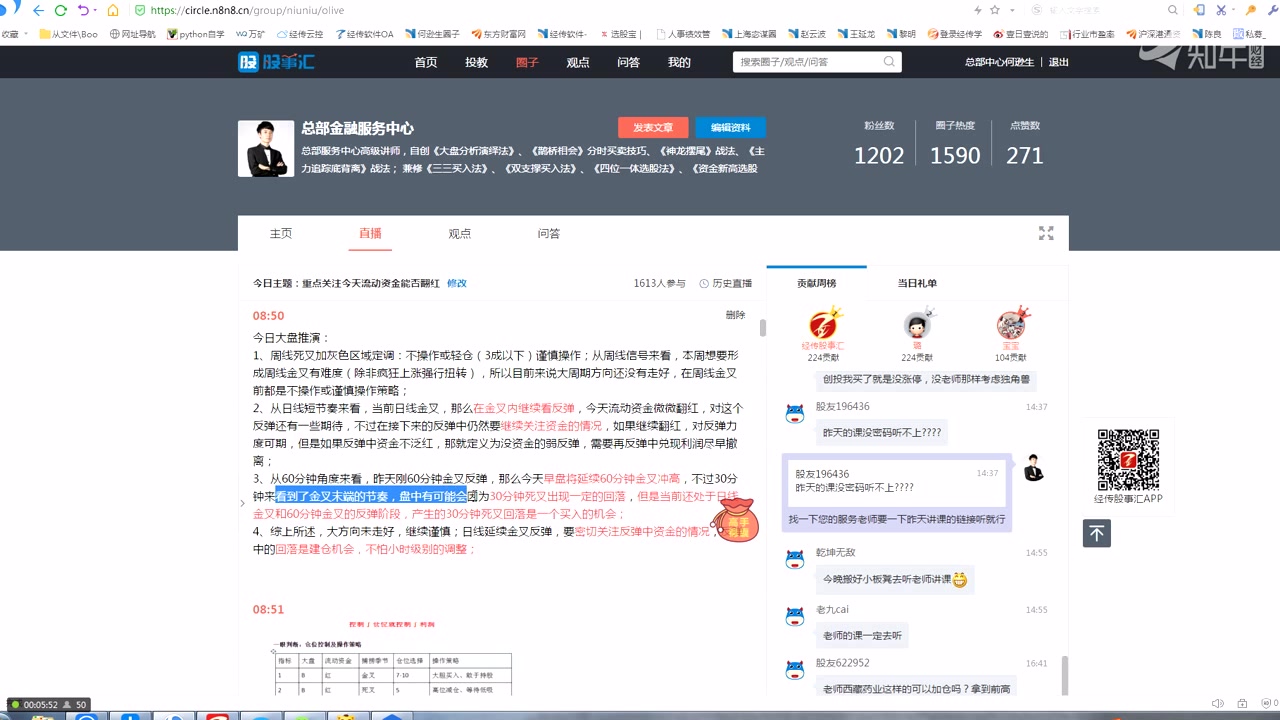Click the avatar of 股友622952
Viewport: 1280px width, 720px height.
(x=795, y=669)
